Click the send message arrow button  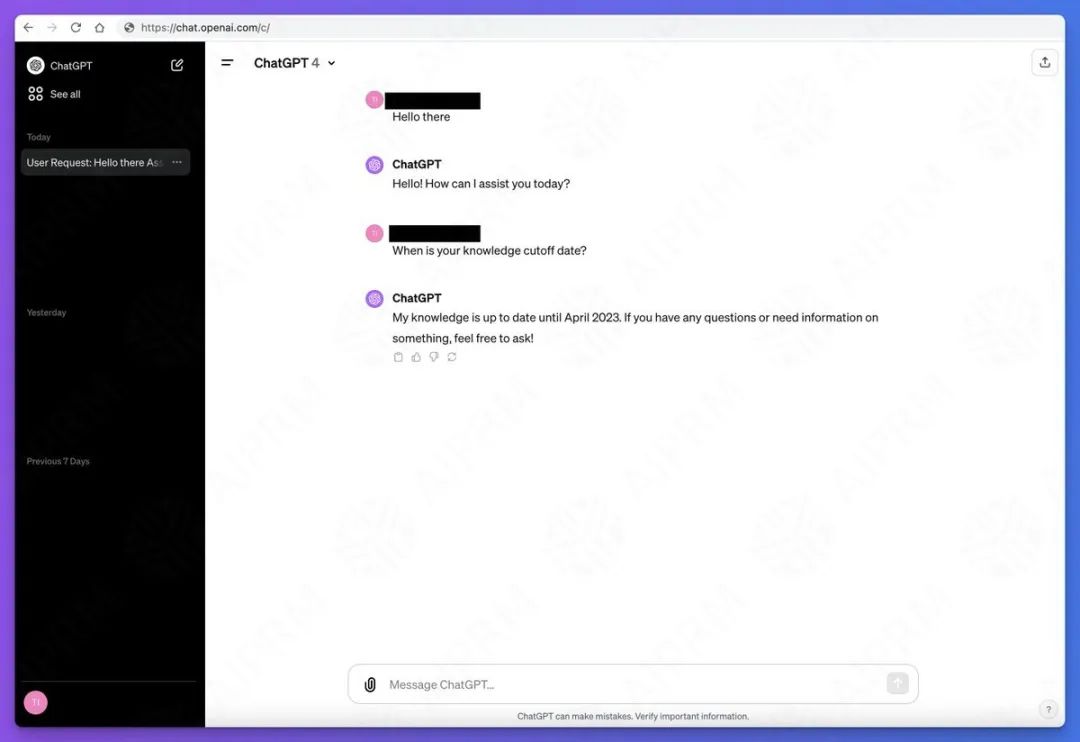(897, 683)
